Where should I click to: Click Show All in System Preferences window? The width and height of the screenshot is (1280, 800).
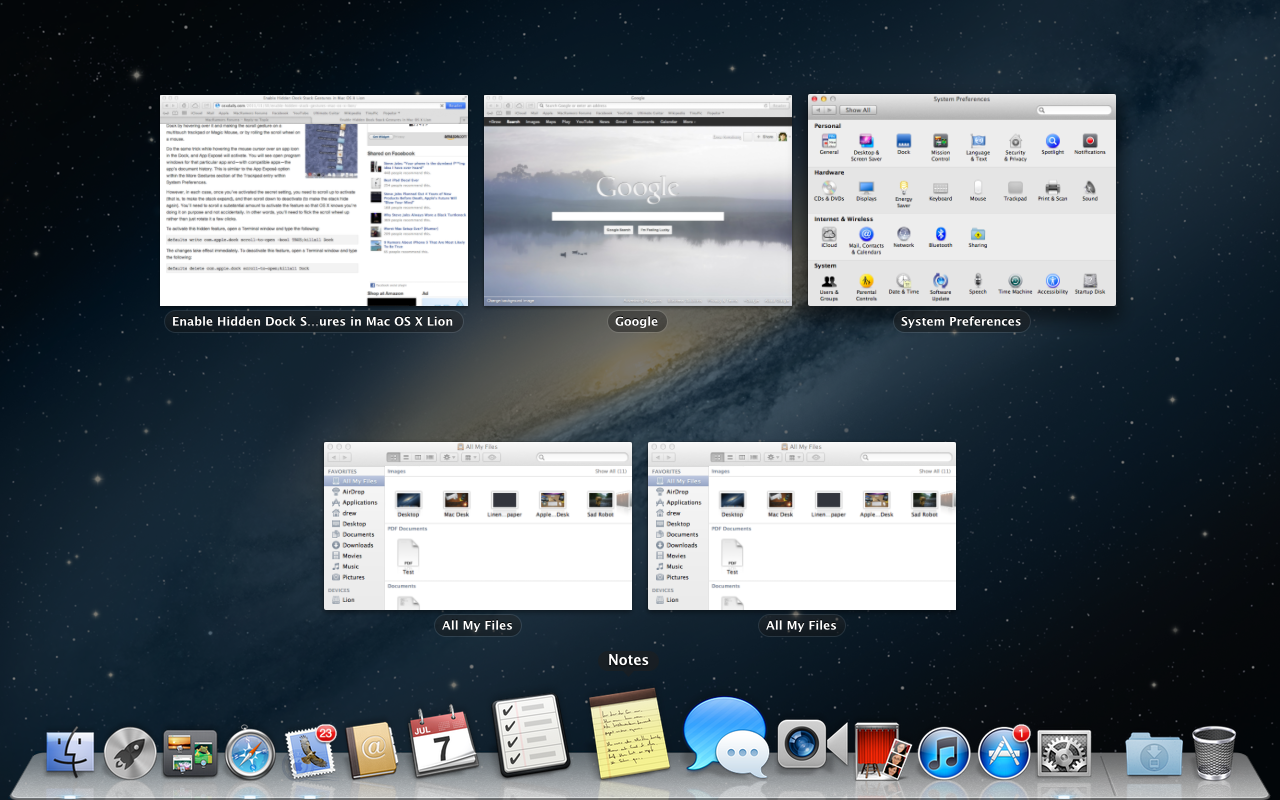click(858, 110)
